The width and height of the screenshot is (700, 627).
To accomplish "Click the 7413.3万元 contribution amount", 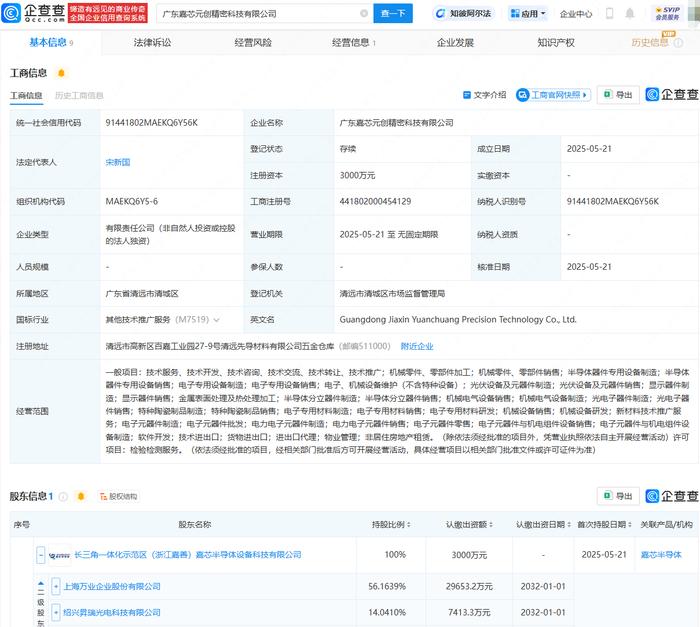I will tap(469, 613).
